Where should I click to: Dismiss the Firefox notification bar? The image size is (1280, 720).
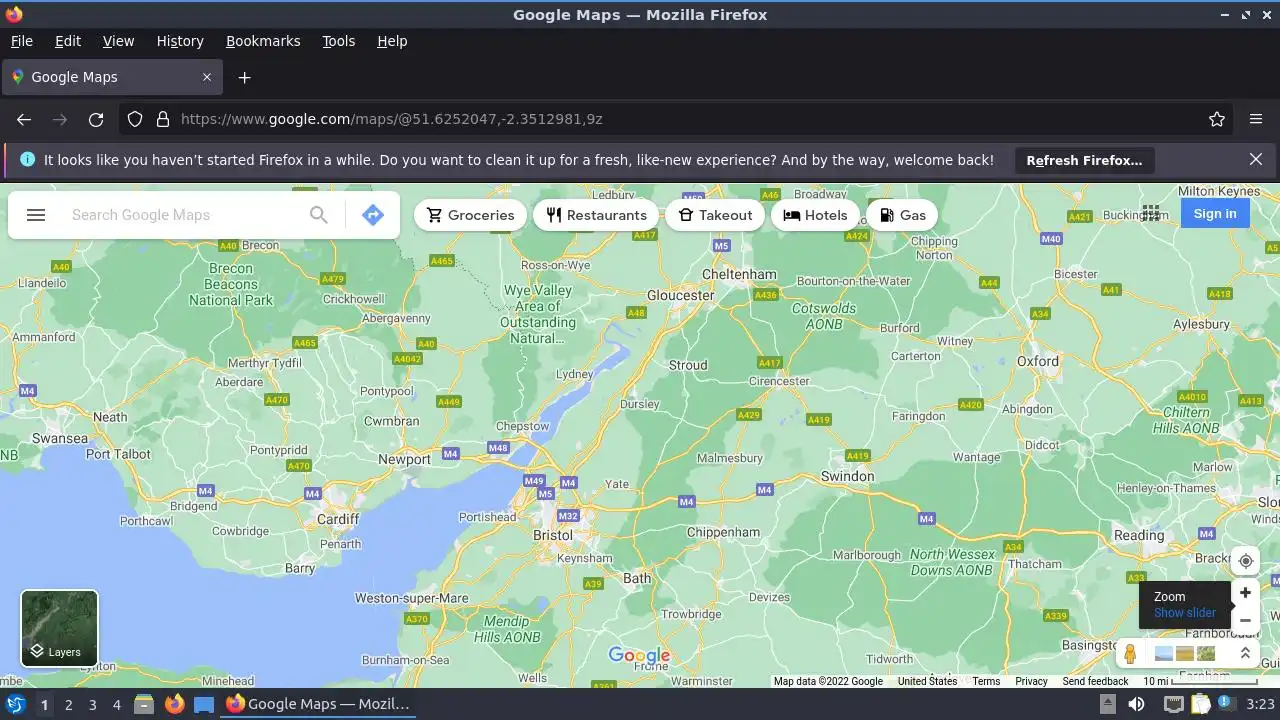pyautogui.click(x=1256, y=159)
